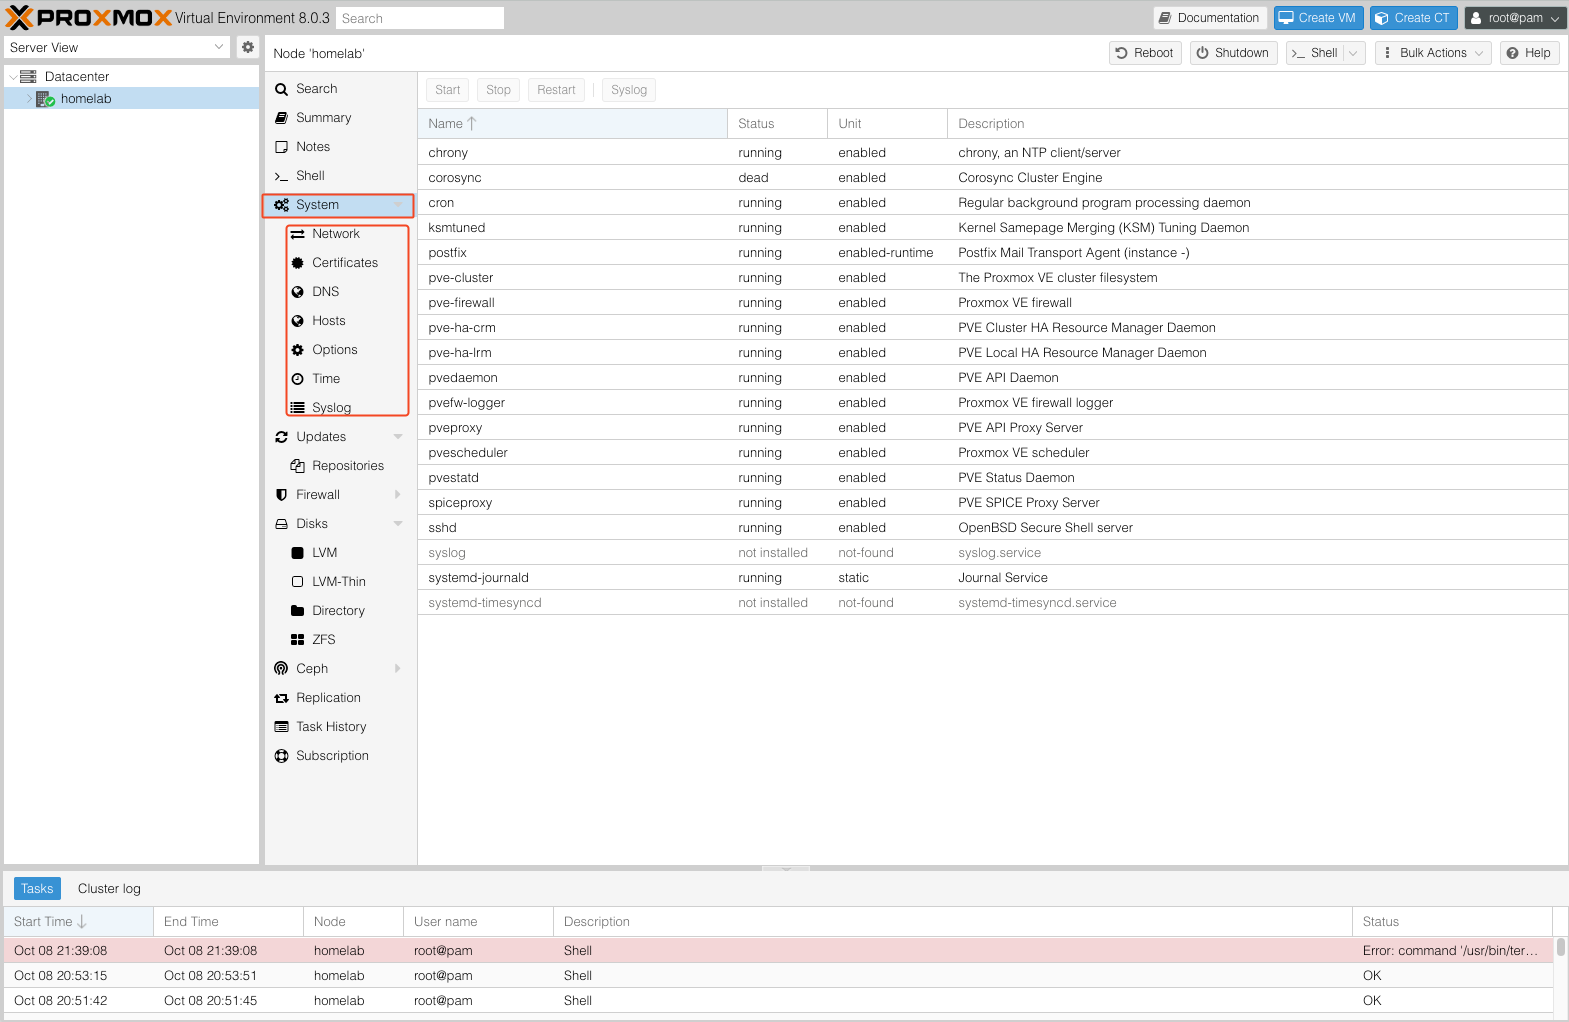Click the ZFS grid icon
Screen dimensions: 1569x1022
[x=298, y=640]
